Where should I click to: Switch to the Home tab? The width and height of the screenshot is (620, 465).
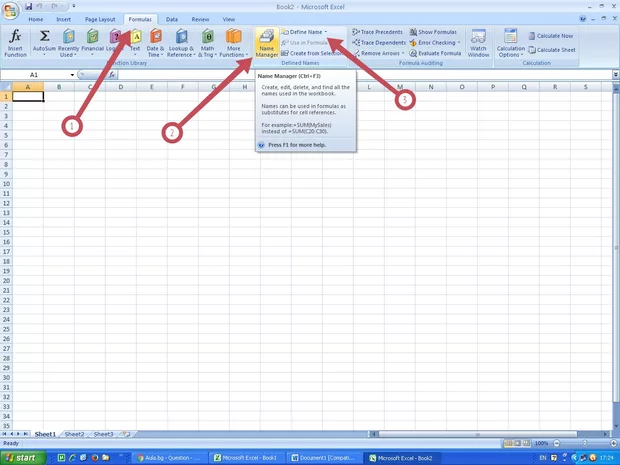(x=36, y=19)
